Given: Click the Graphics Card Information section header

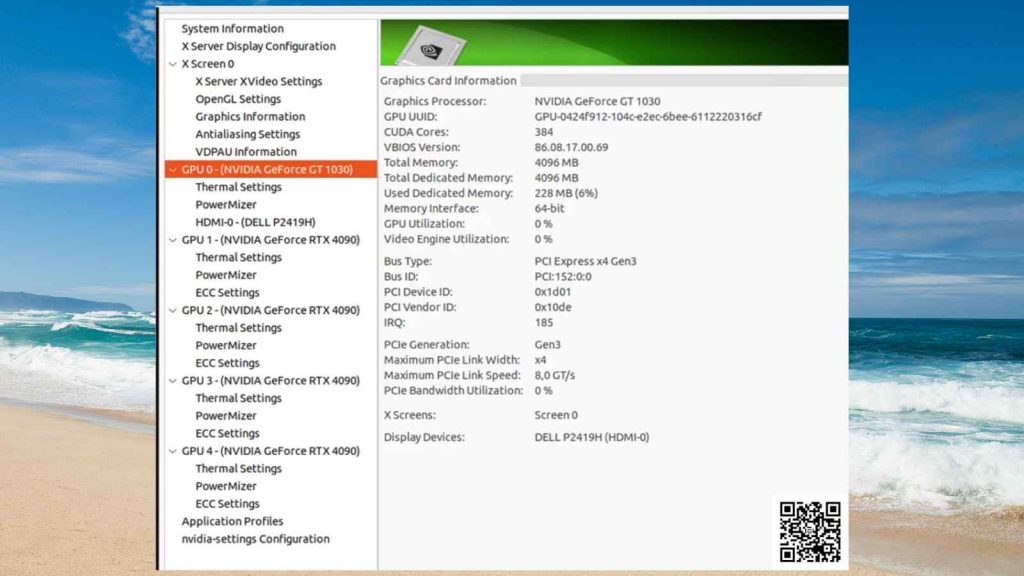Looking at the screenshot, I should 448,81.
